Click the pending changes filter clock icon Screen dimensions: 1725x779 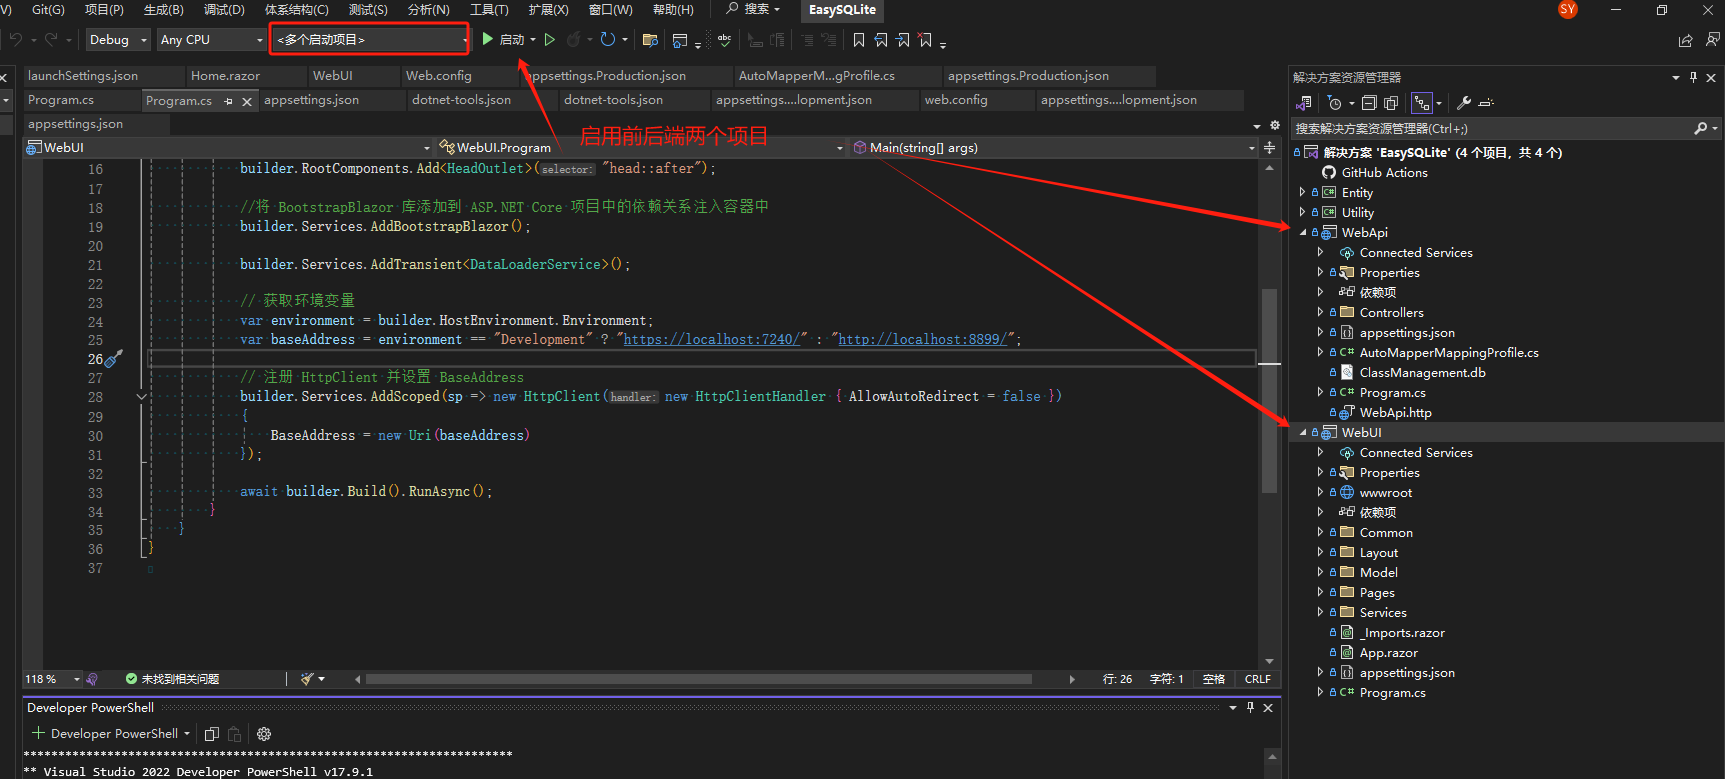(1334, 103)
